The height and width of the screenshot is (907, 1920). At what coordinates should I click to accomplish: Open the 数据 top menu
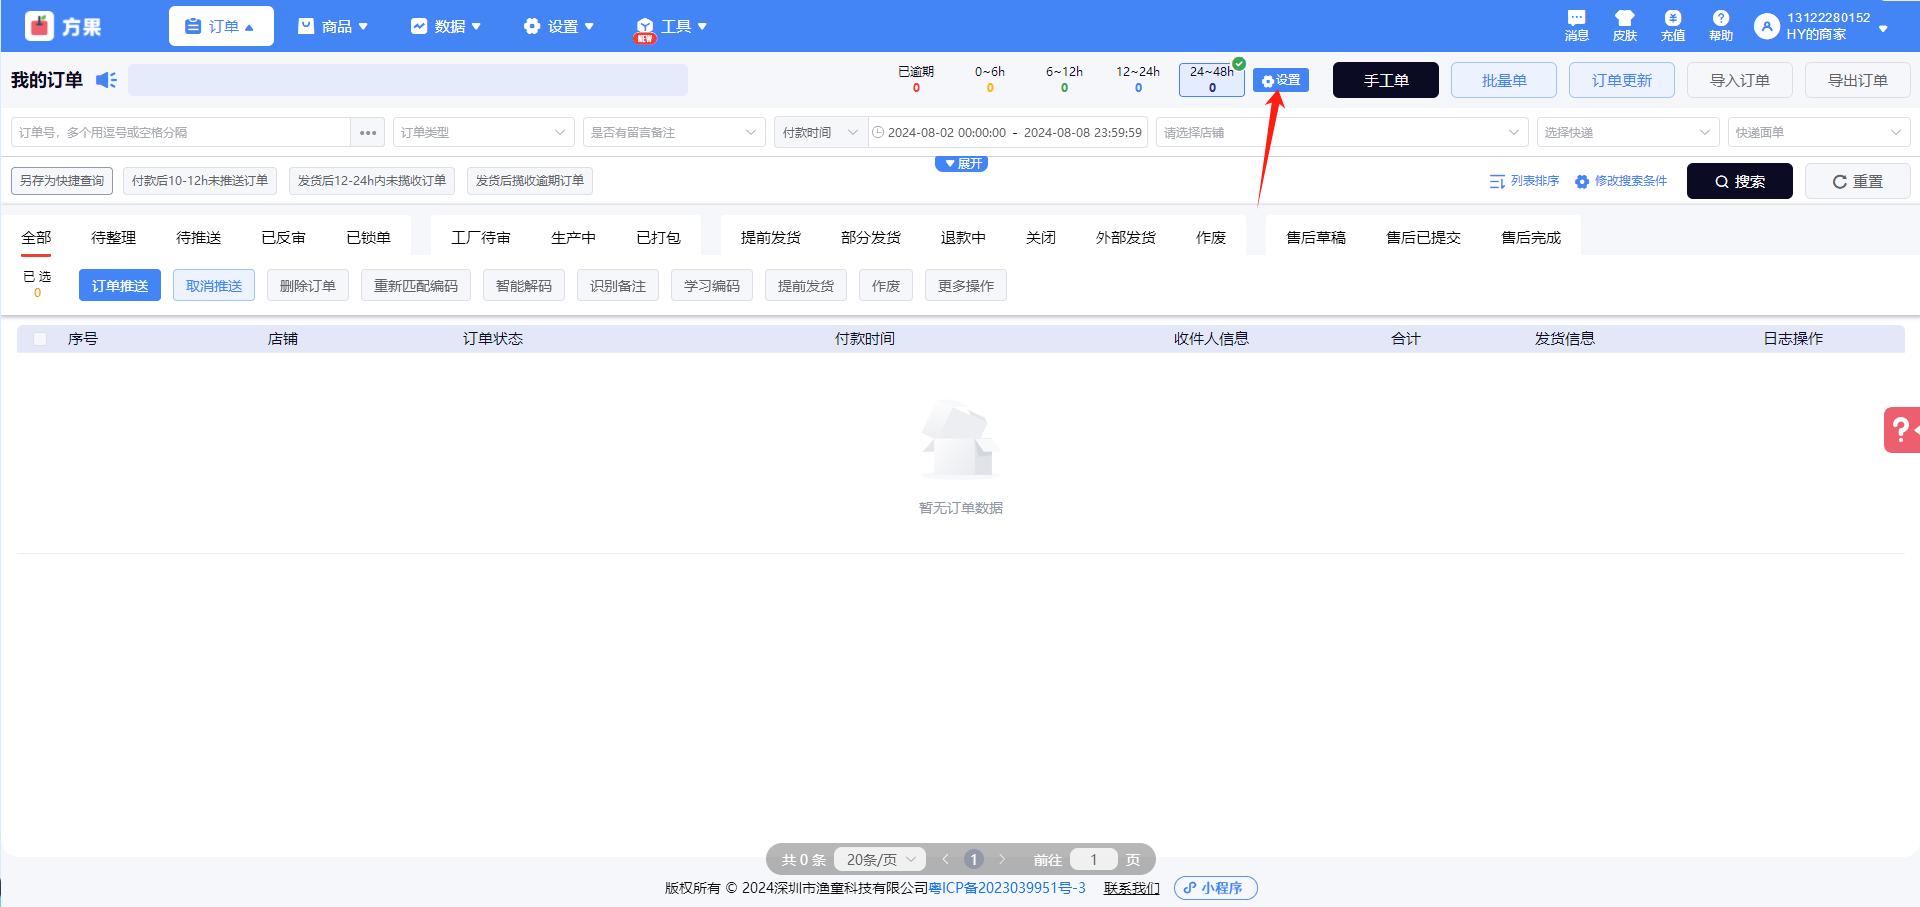(x=446, y=26)
